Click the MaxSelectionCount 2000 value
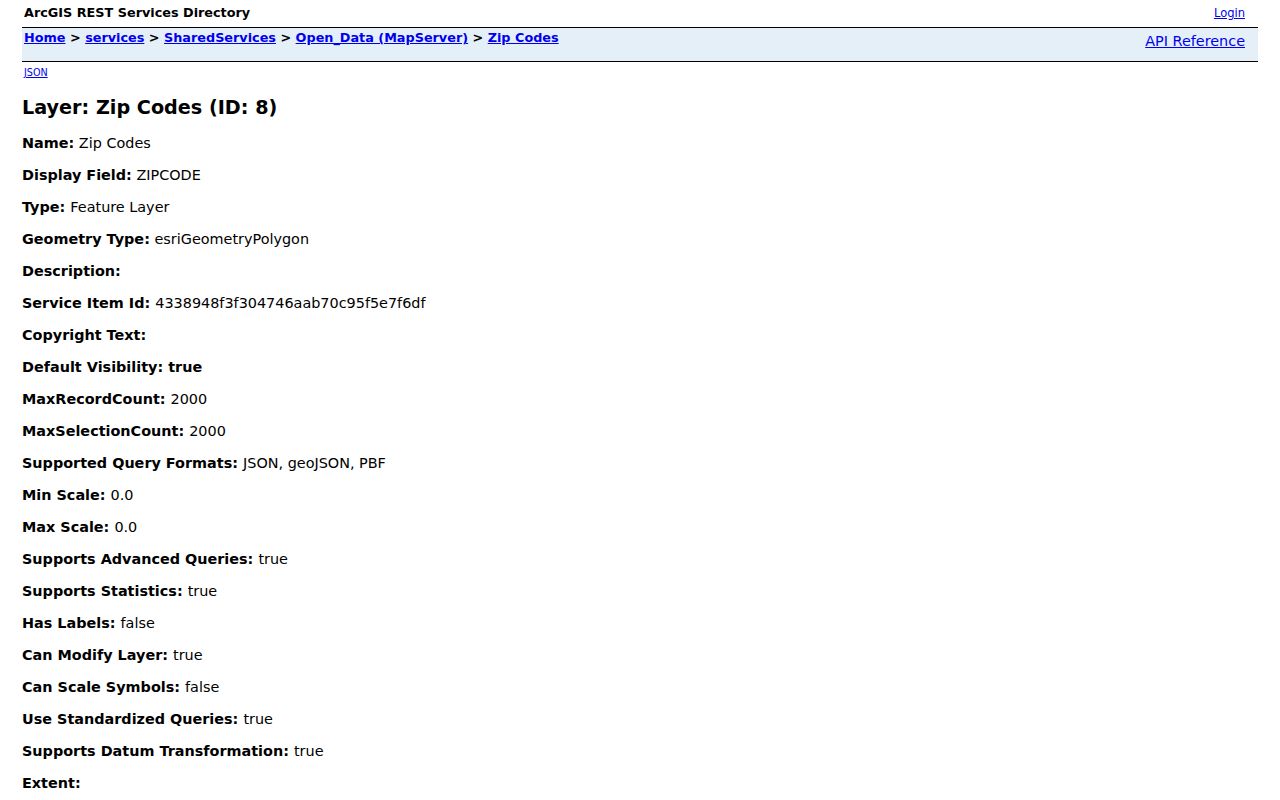Image resolution: width=1280 pixels, height=800 pixels. (207, 431)
